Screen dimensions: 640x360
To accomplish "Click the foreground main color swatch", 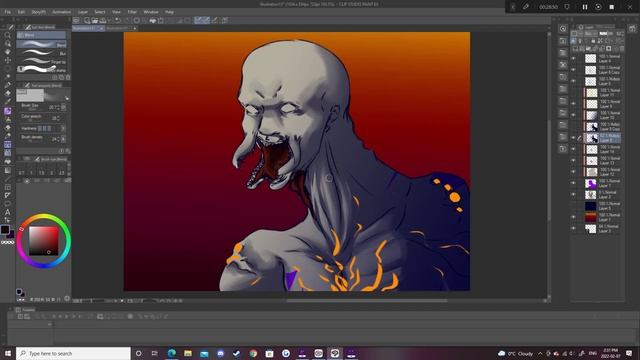I will [5, 229].
